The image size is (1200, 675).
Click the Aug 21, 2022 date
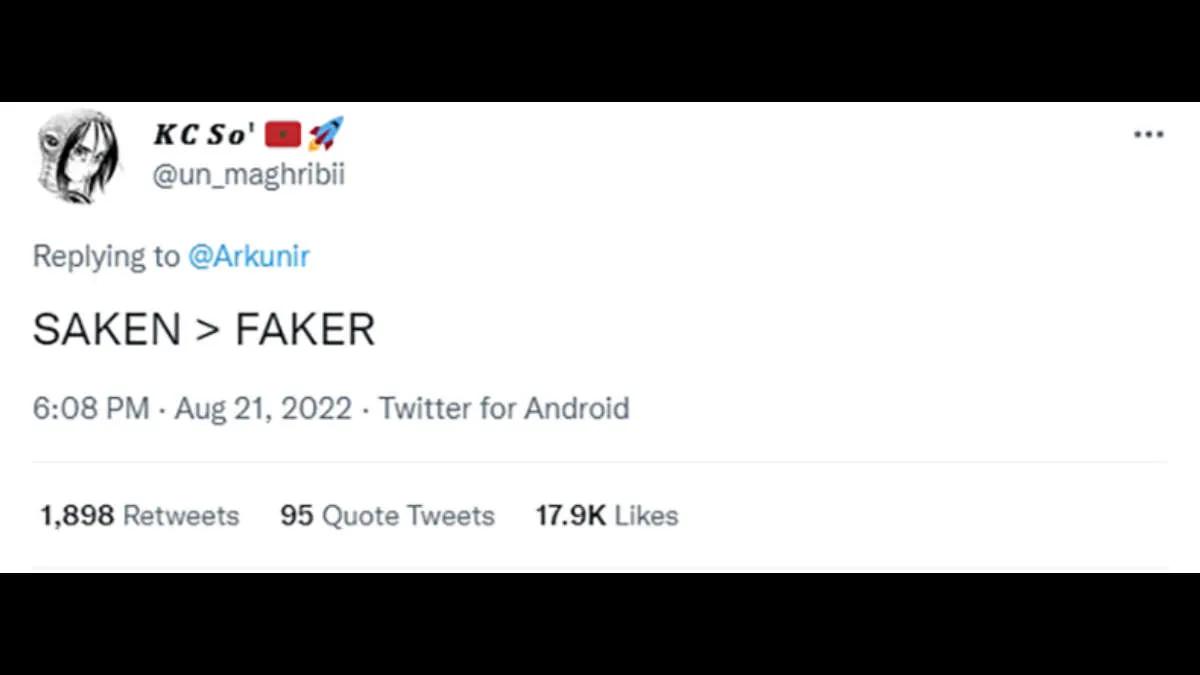[263, 409]
